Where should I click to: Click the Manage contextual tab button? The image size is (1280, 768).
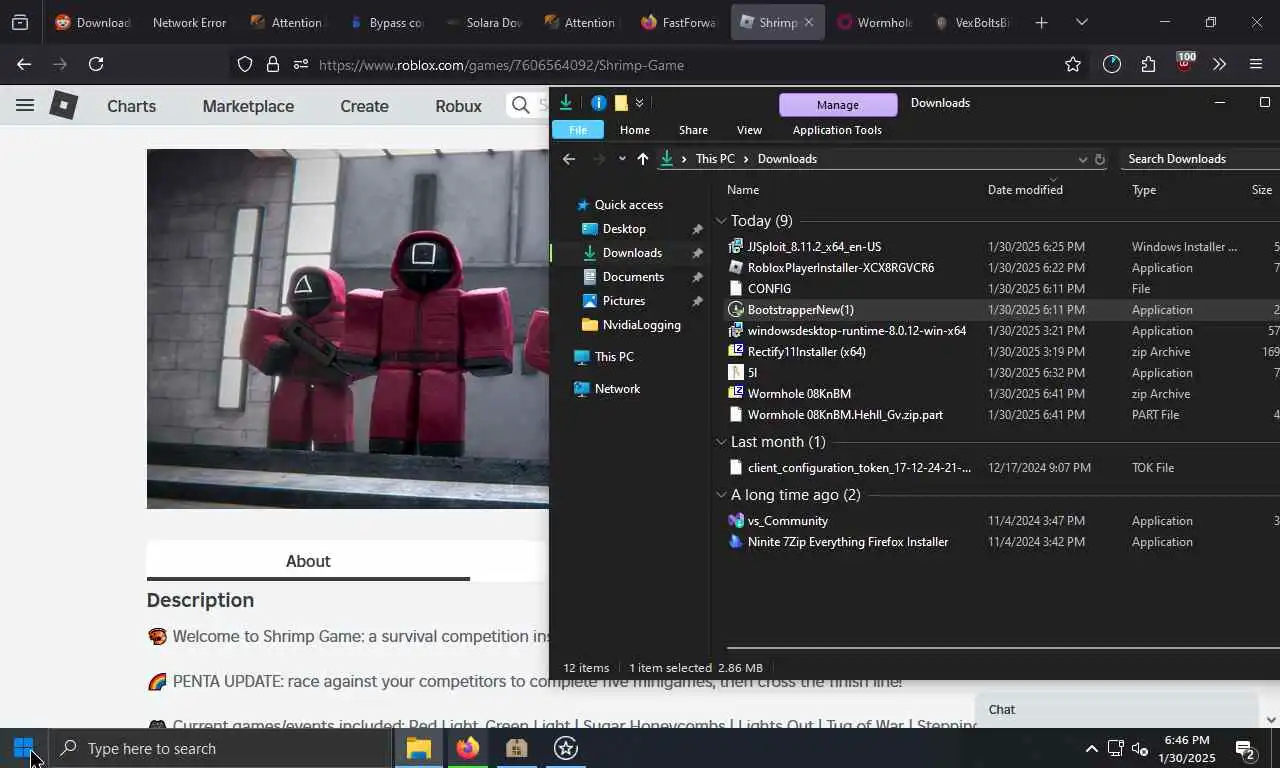(837, 104)
